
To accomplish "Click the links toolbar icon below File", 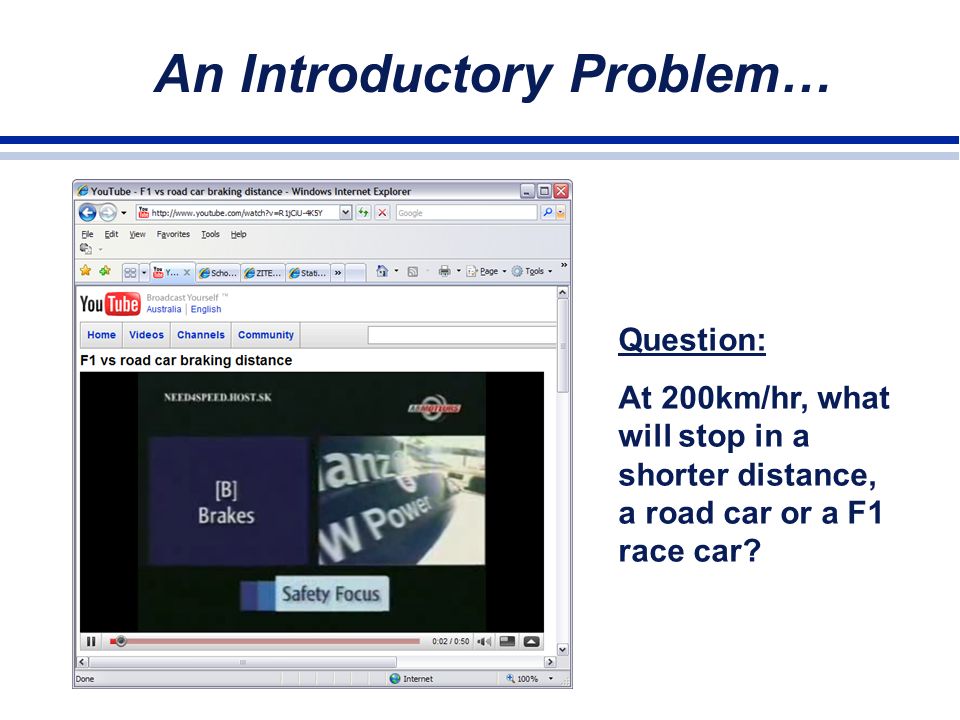I will point(86,249).
